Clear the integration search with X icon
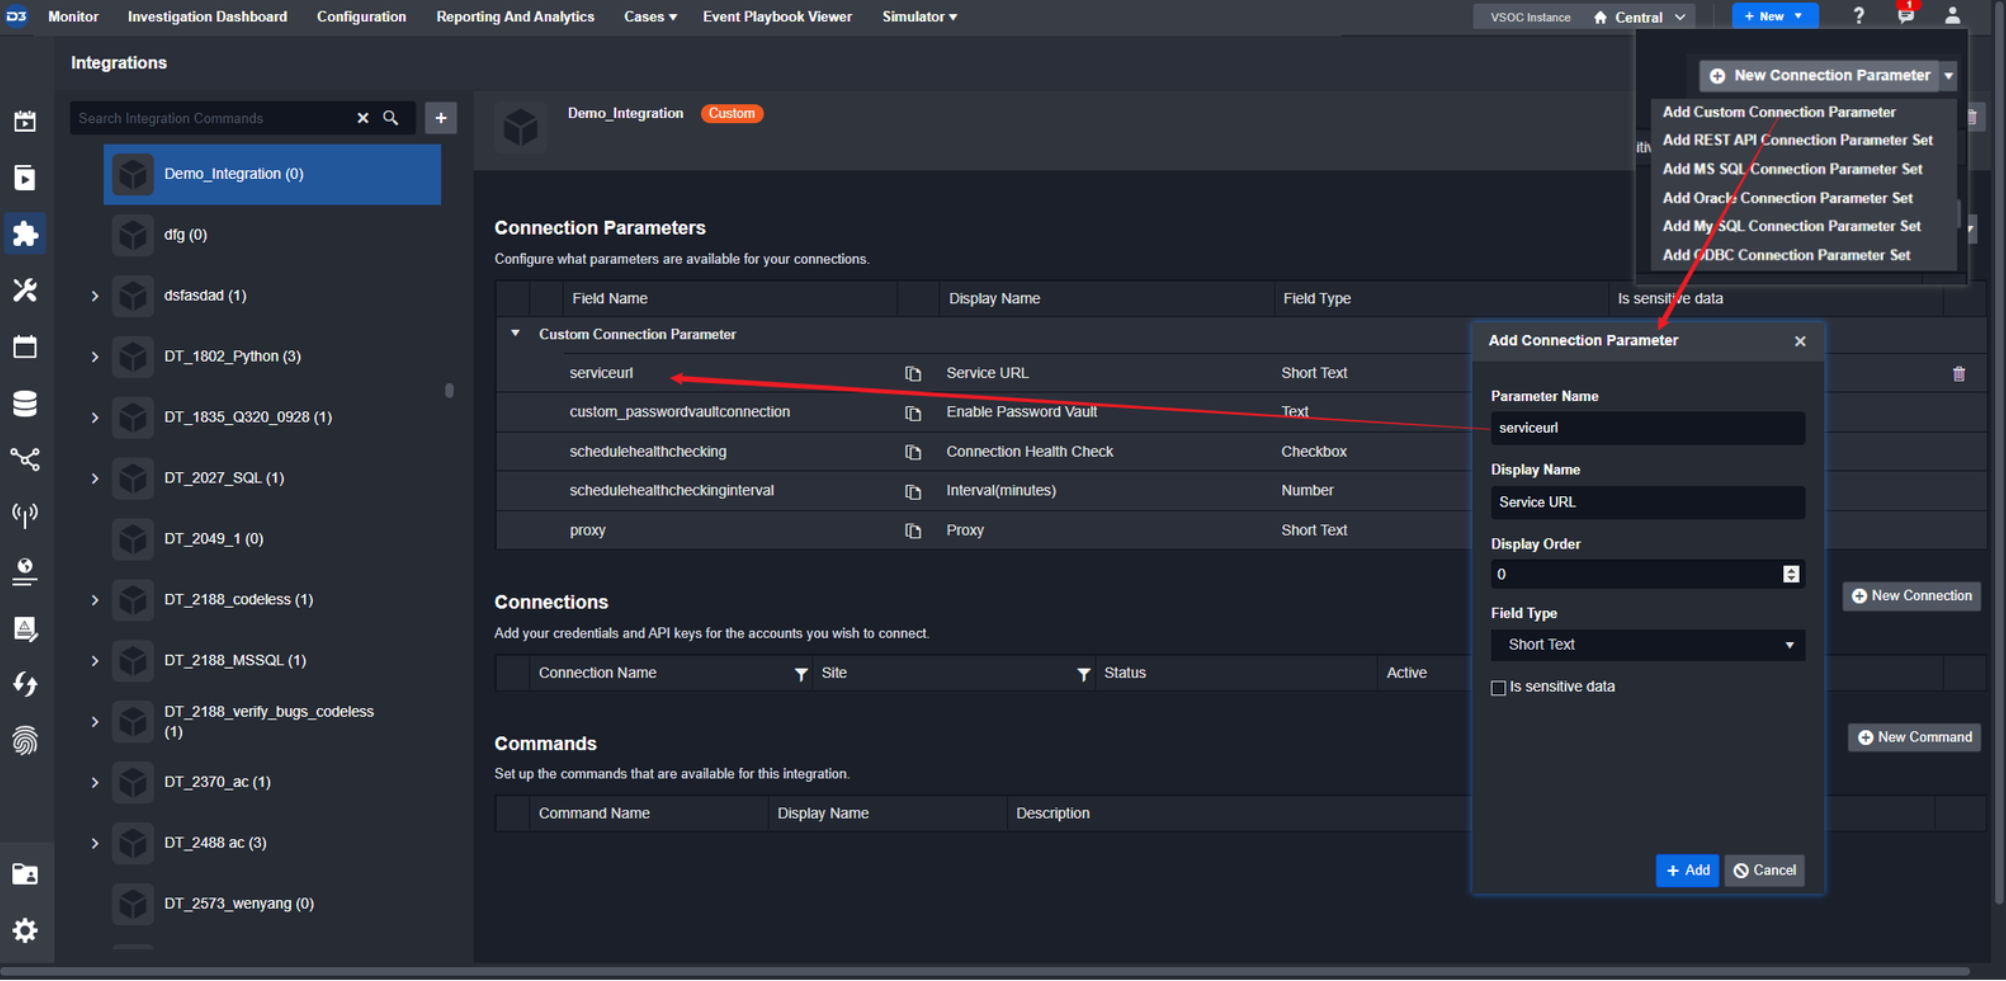Viewport: 2006px width, 981px height. pyautogui.click(x=363, y=118)
